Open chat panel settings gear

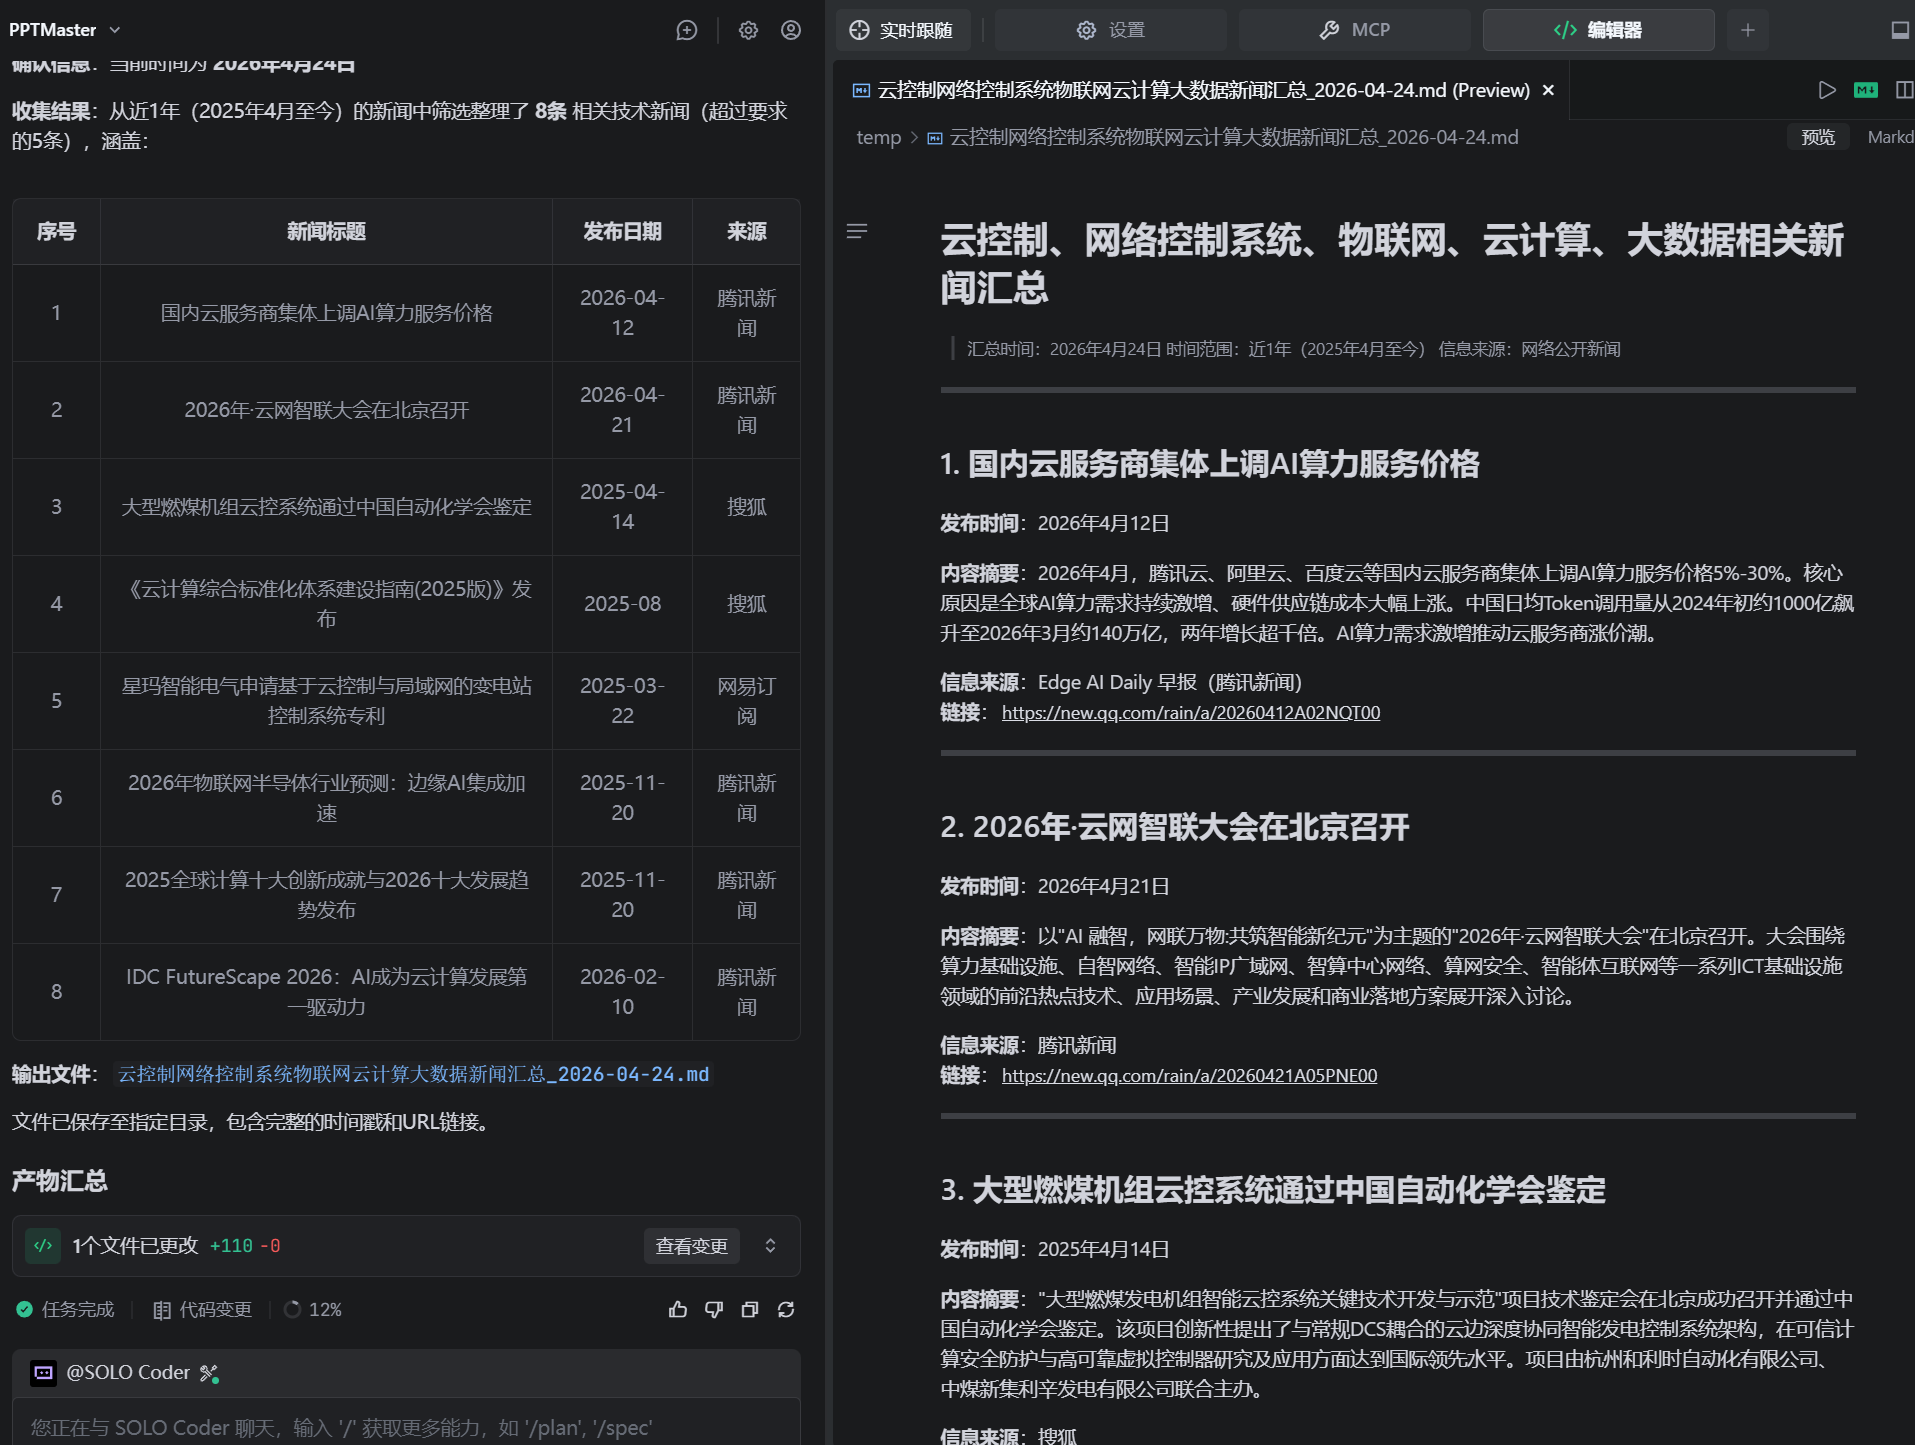pyautogui.click(x=748, y=30)
